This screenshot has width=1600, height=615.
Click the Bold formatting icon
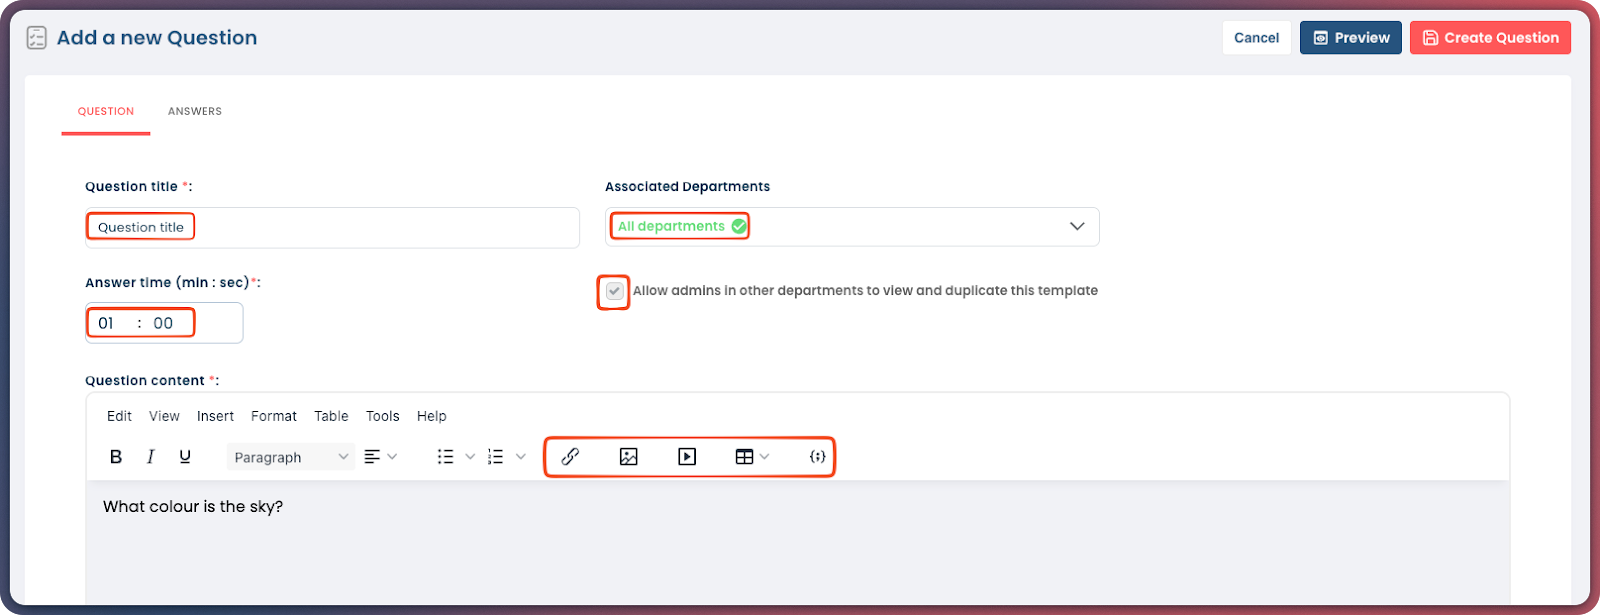coord(116,457)
